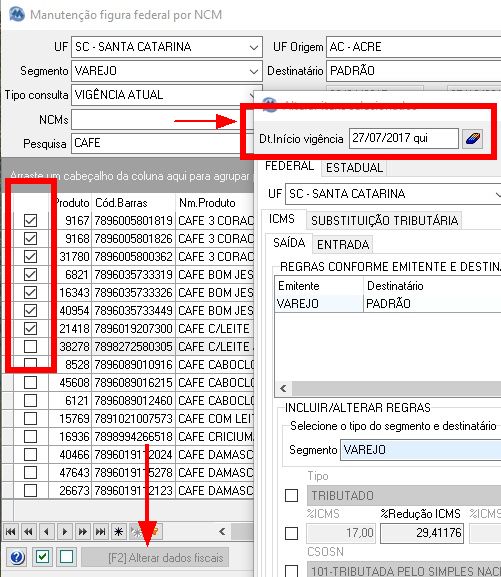Click the [F2] Alterar dados fiscais button
This screenshot has height=577, width=501.
pyautogui.click(x=155, y=557)
